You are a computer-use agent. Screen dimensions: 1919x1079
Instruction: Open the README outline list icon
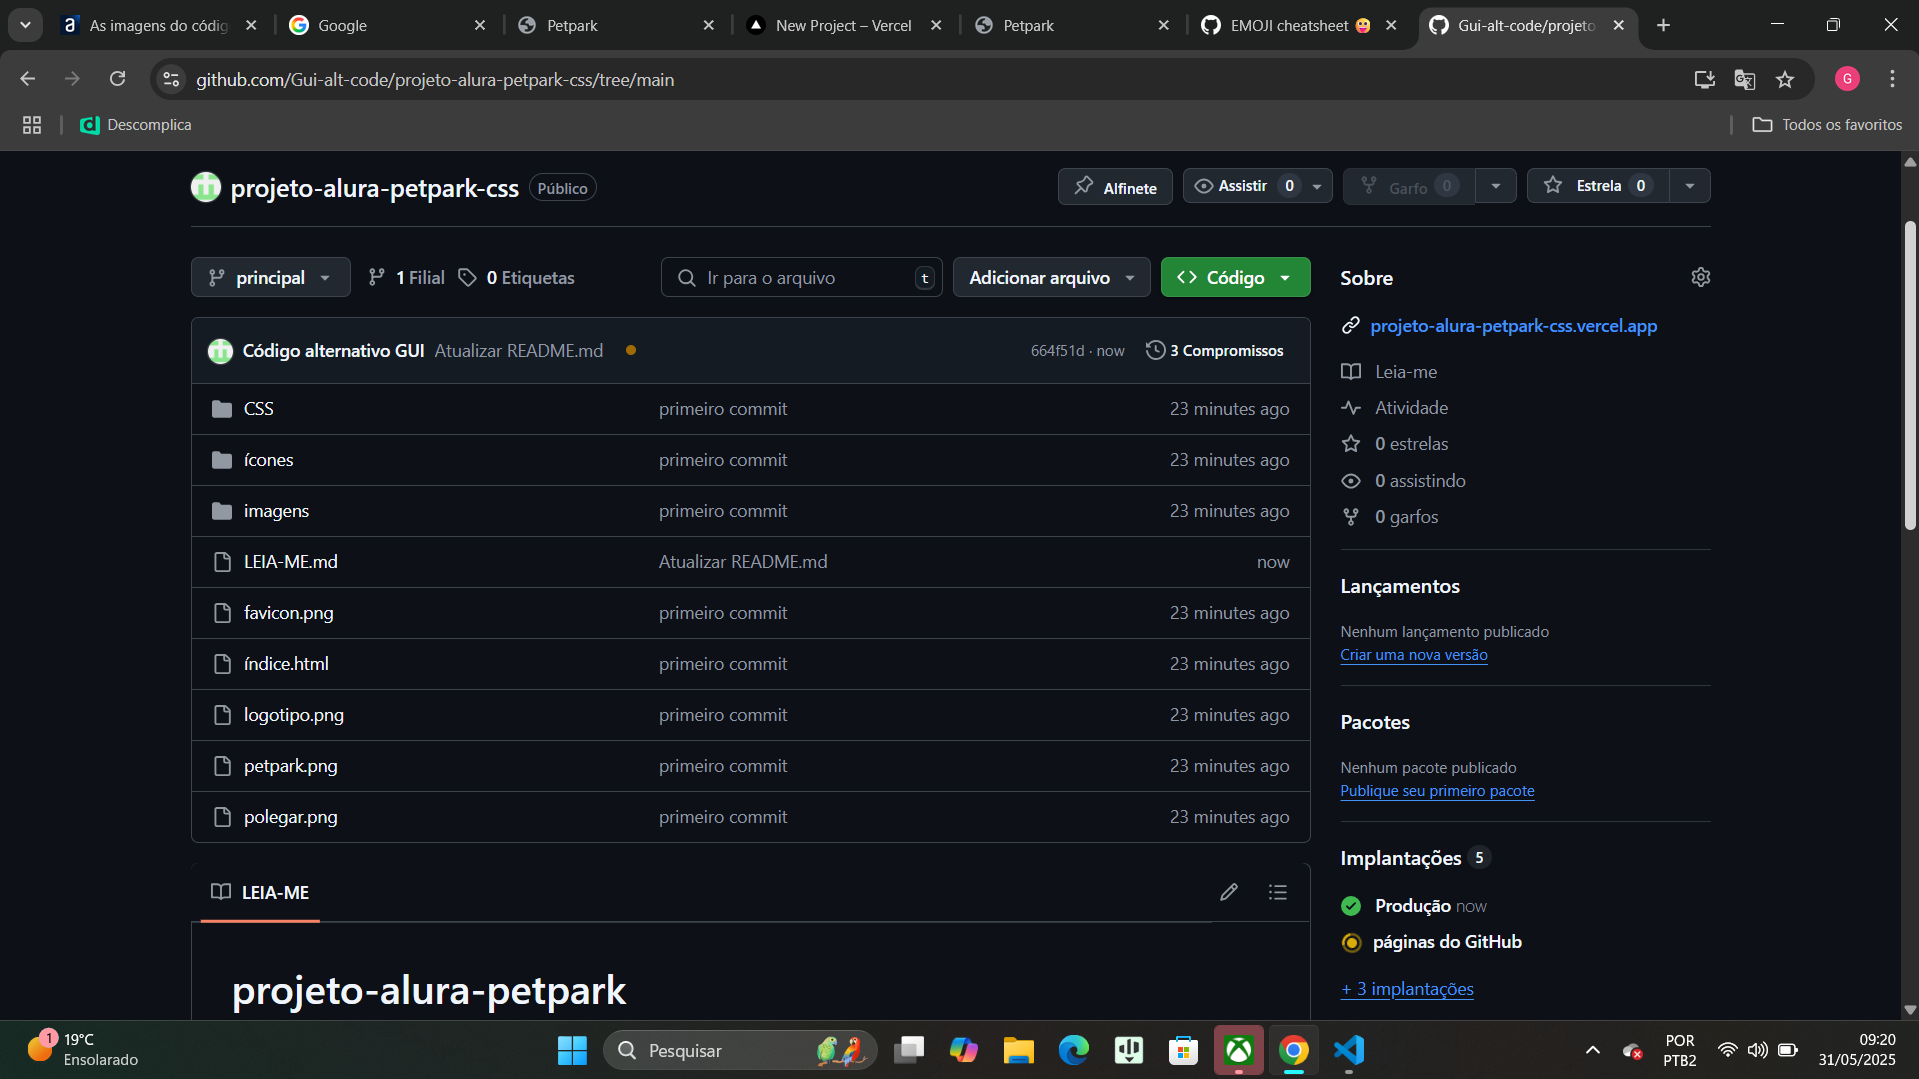[x=1278, y=892]
